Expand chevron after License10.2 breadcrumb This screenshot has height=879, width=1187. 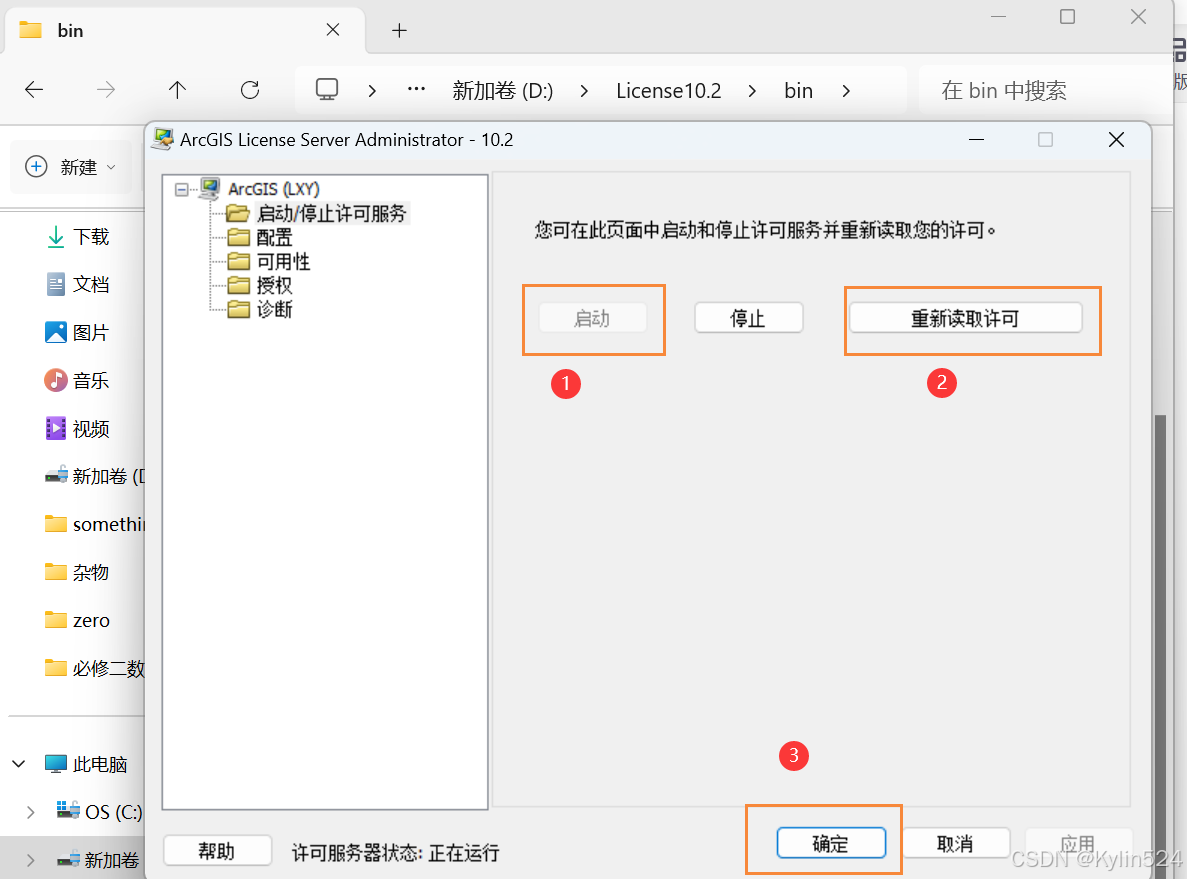(x=752, y=91)
